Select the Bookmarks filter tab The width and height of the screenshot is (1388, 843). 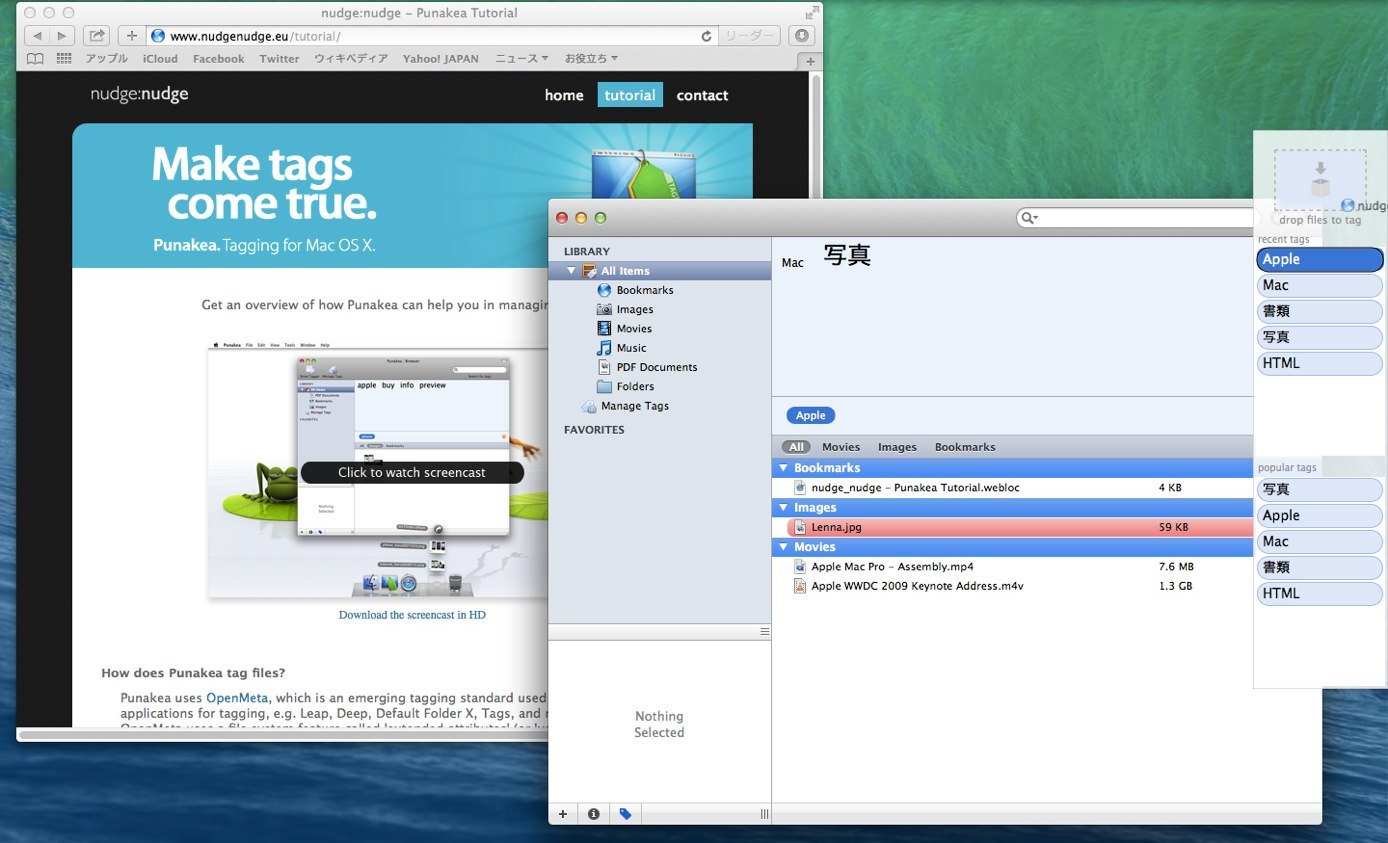965,447
